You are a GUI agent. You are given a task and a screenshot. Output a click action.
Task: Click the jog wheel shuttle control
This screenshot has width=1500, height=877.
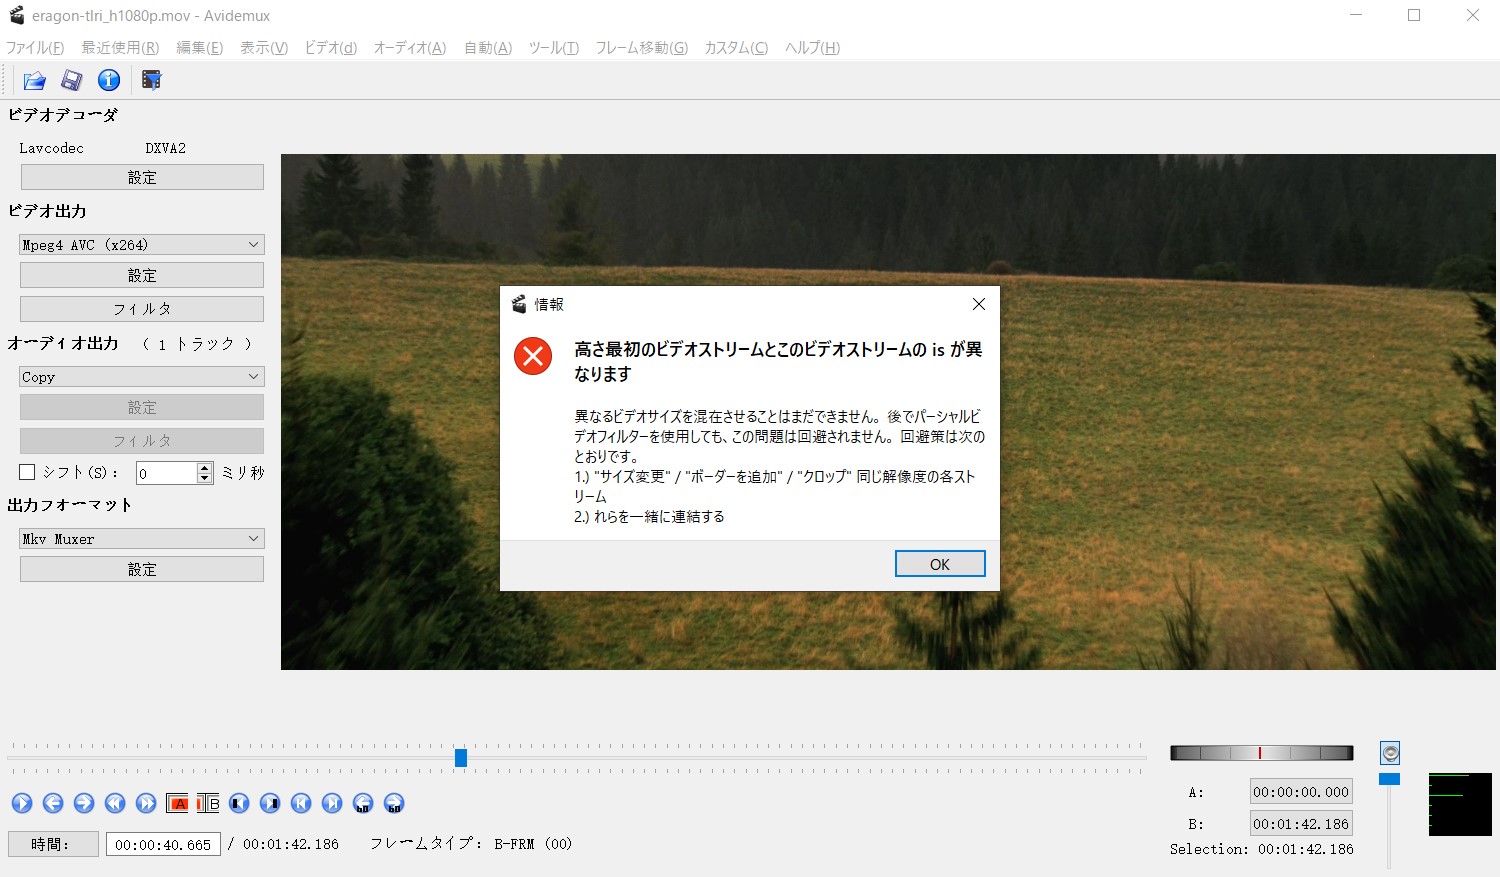[1262, 753]
